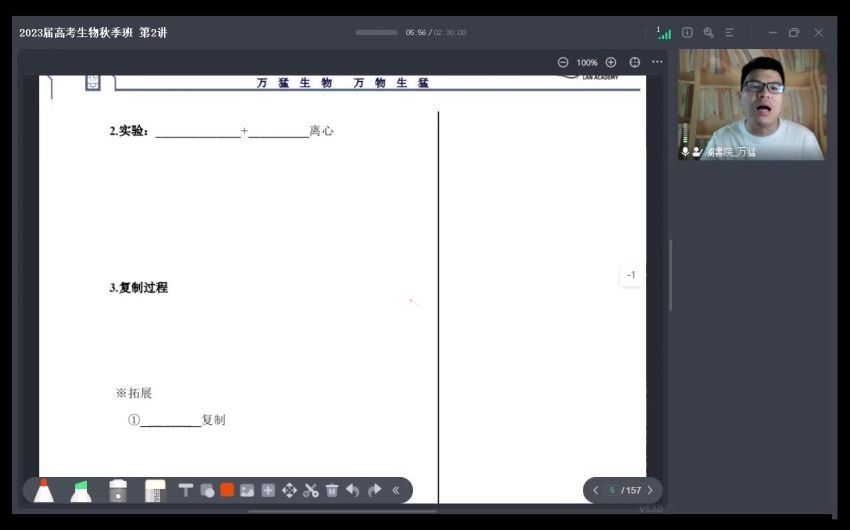Click the ※拓展 label
Viewport: 850px width, 530px height.
click(x=134, y=393)
